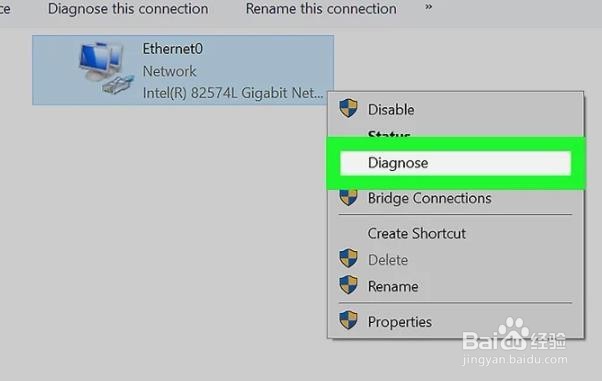
Task: Open the partially hidden Status entry
Action: [x=389, y=133]
